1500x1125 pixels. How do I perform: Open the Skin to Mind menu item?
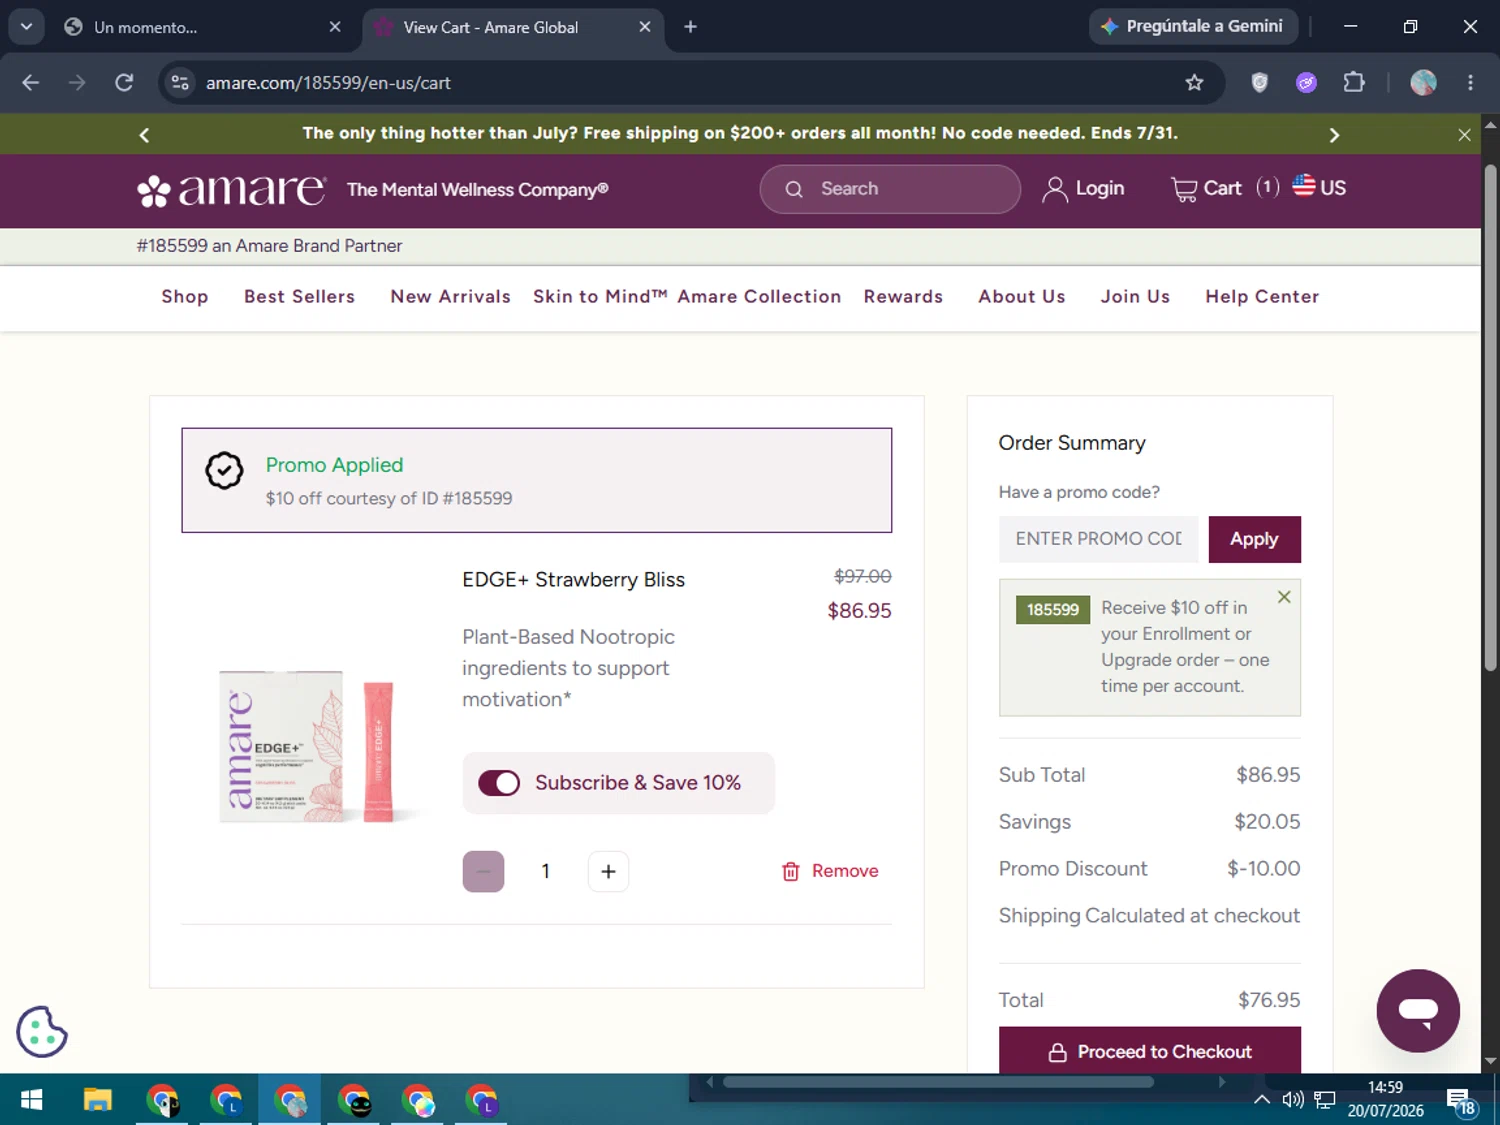point(600,297)
